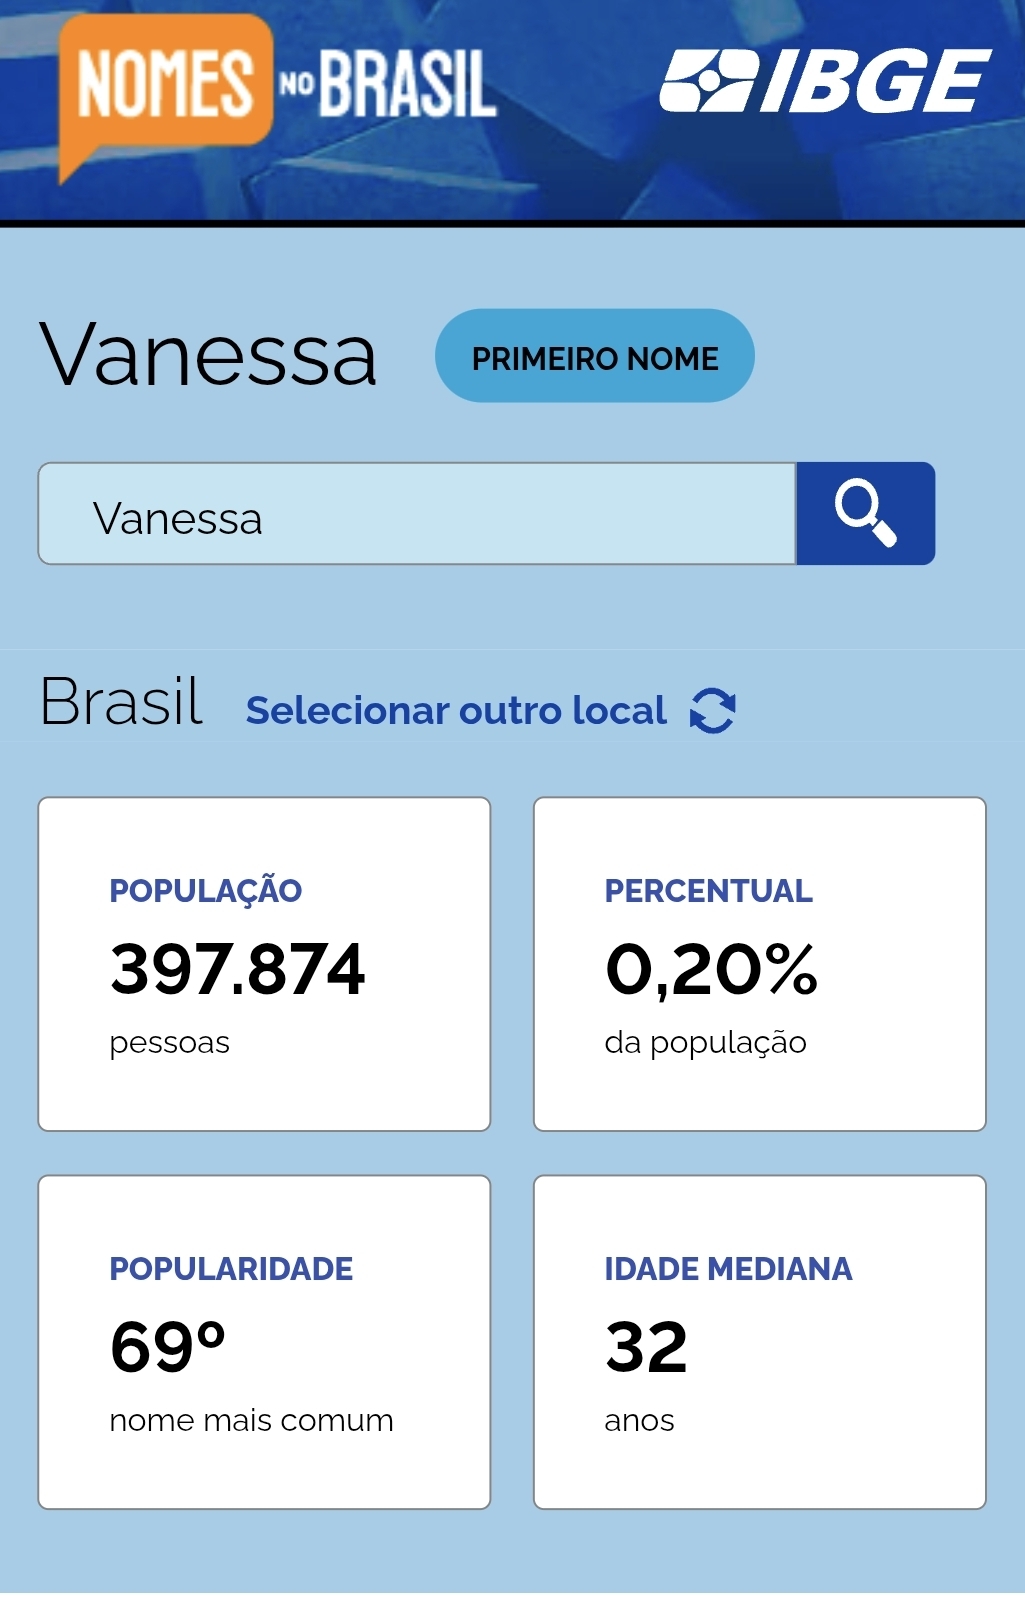
Task: Click the refresh arrows icon beside local
Action: (x=713, y=711)
